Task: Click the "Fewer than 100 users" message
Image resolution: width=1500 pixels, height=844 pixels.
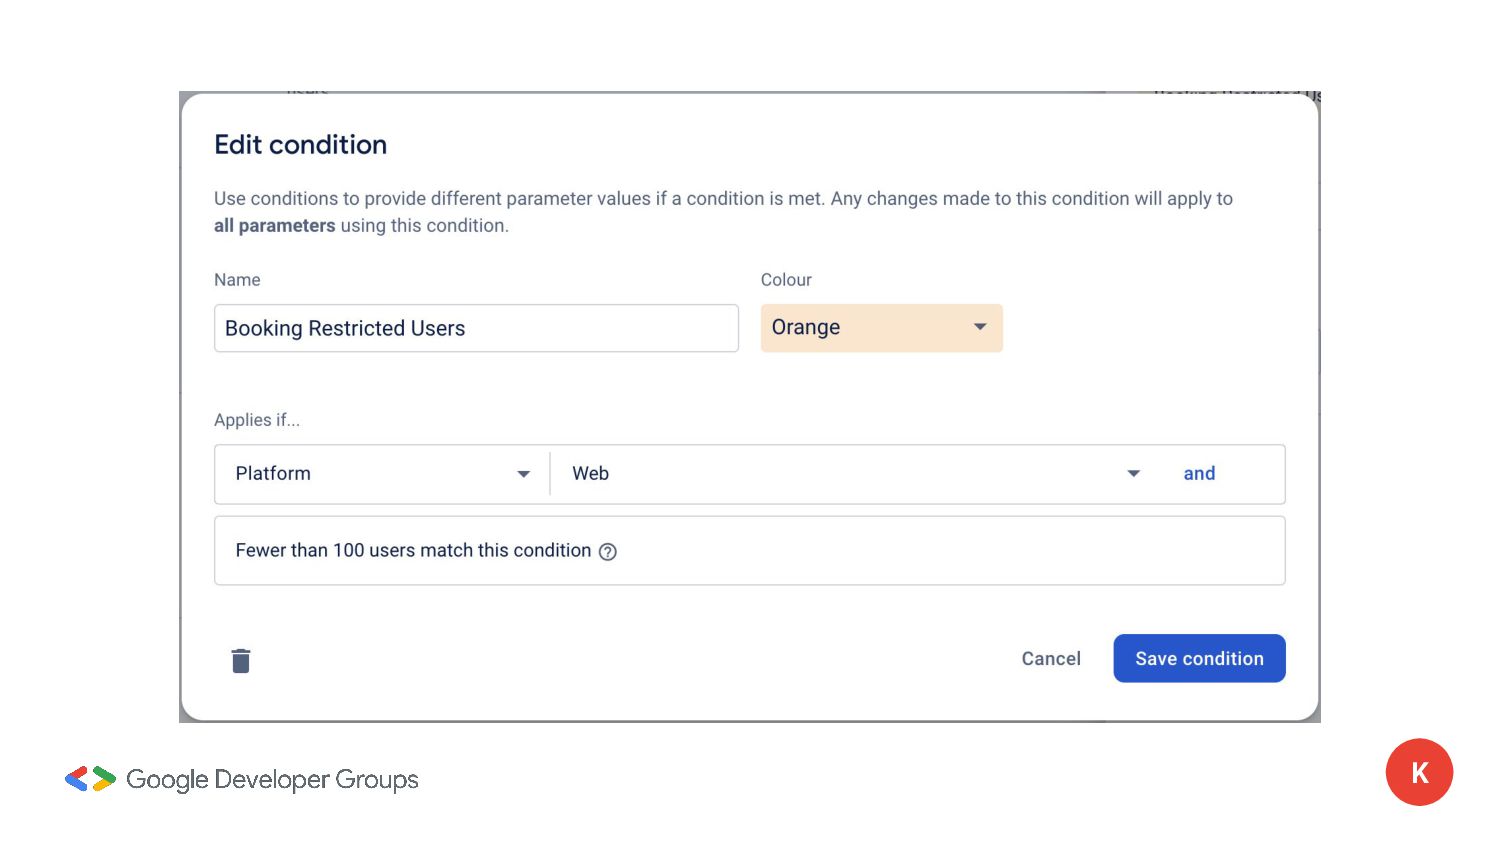Action: [x=413, y=551]
